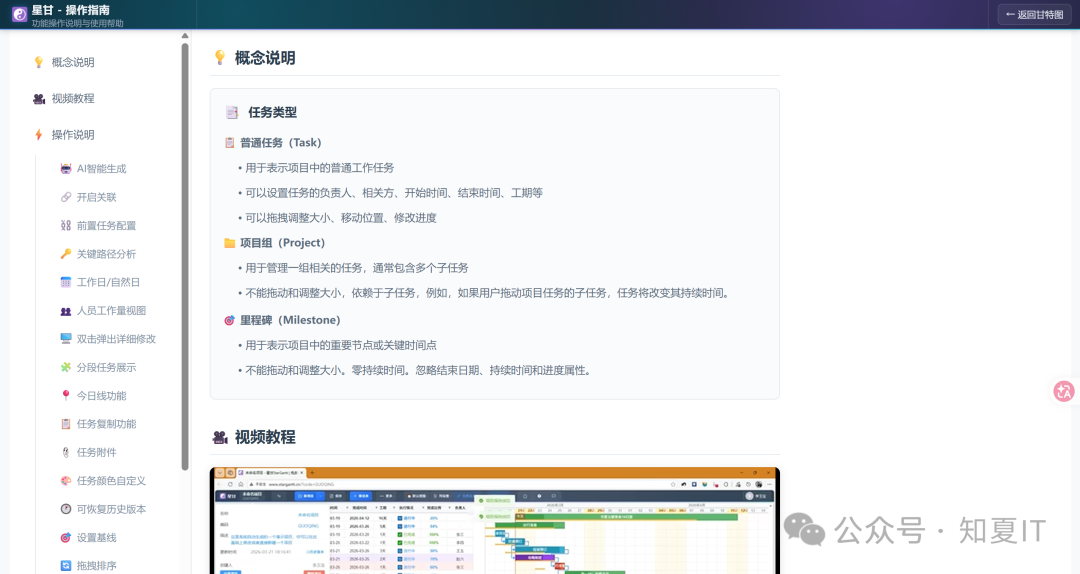Open 分段任务展示 entry
This screenshot has width=1080, height=574.
pyautogui.click(x=106, y=367)
